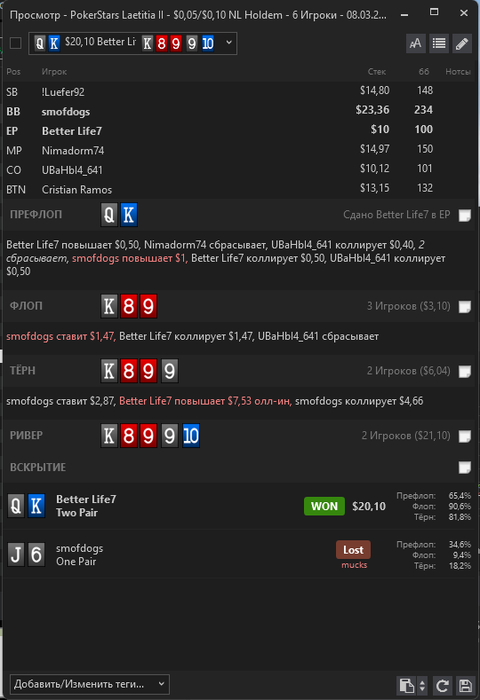Viewport: 480px width, 700px height.
Task: Tick the checkbox beside the hand selector
Action: (x=16, y=43)
